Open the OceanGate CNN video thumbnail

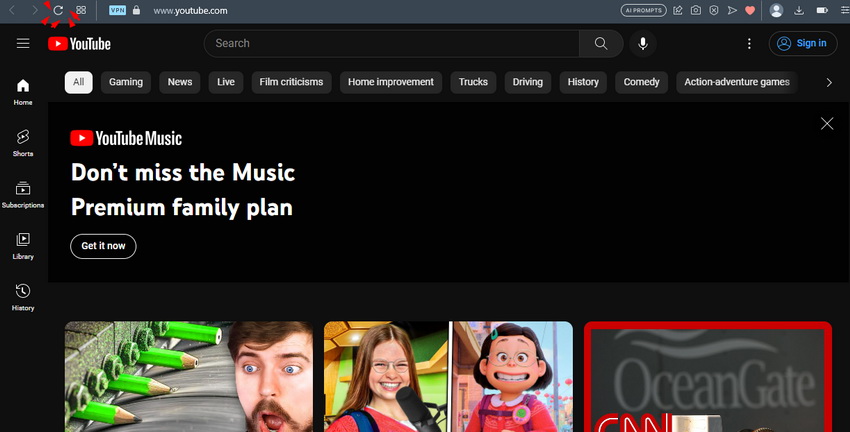click(x=708, y=377)
